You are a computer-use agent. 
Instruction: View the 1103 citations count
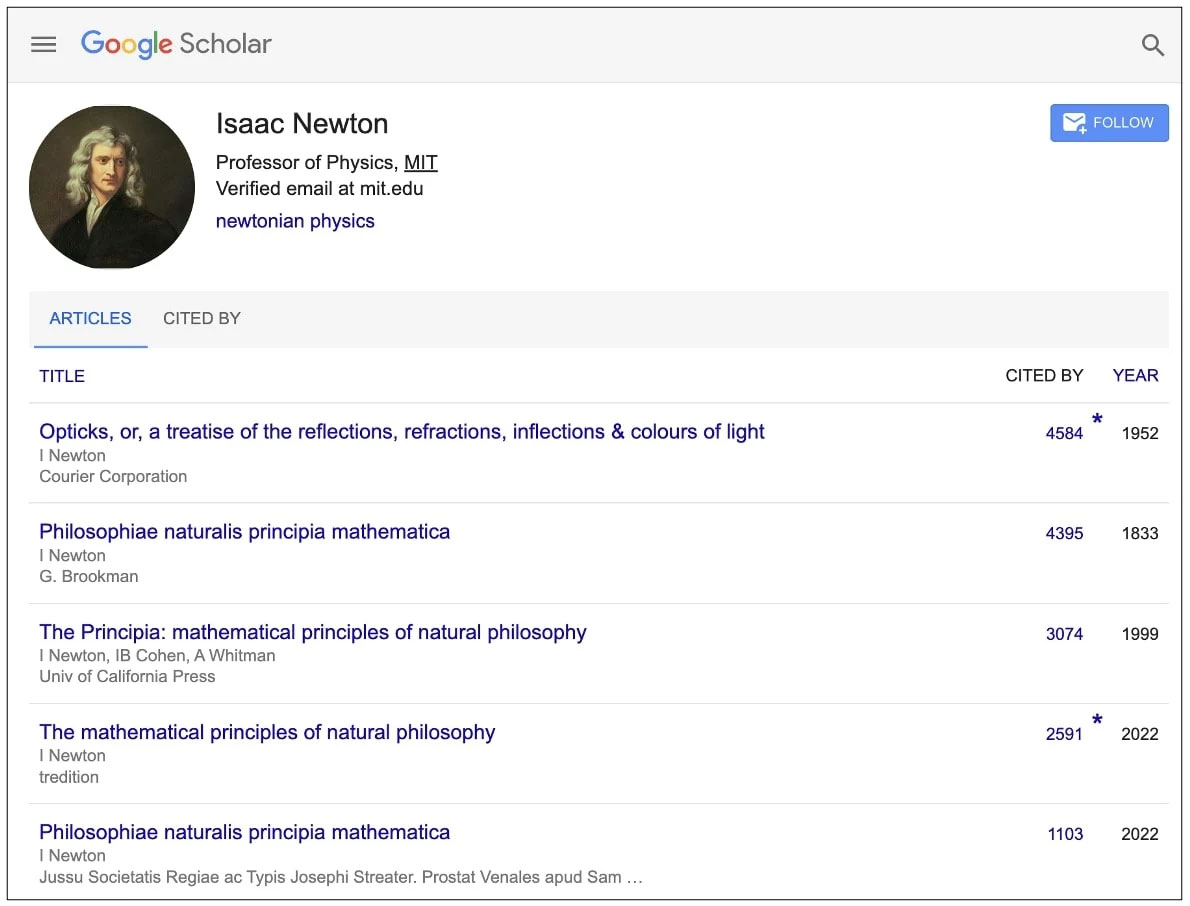click(x=1065, y=833)
